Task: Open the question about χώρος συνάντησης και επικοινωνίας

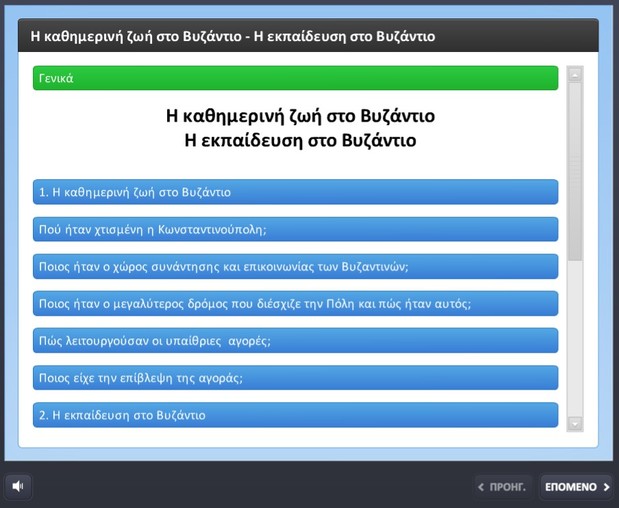Action: 295,266
